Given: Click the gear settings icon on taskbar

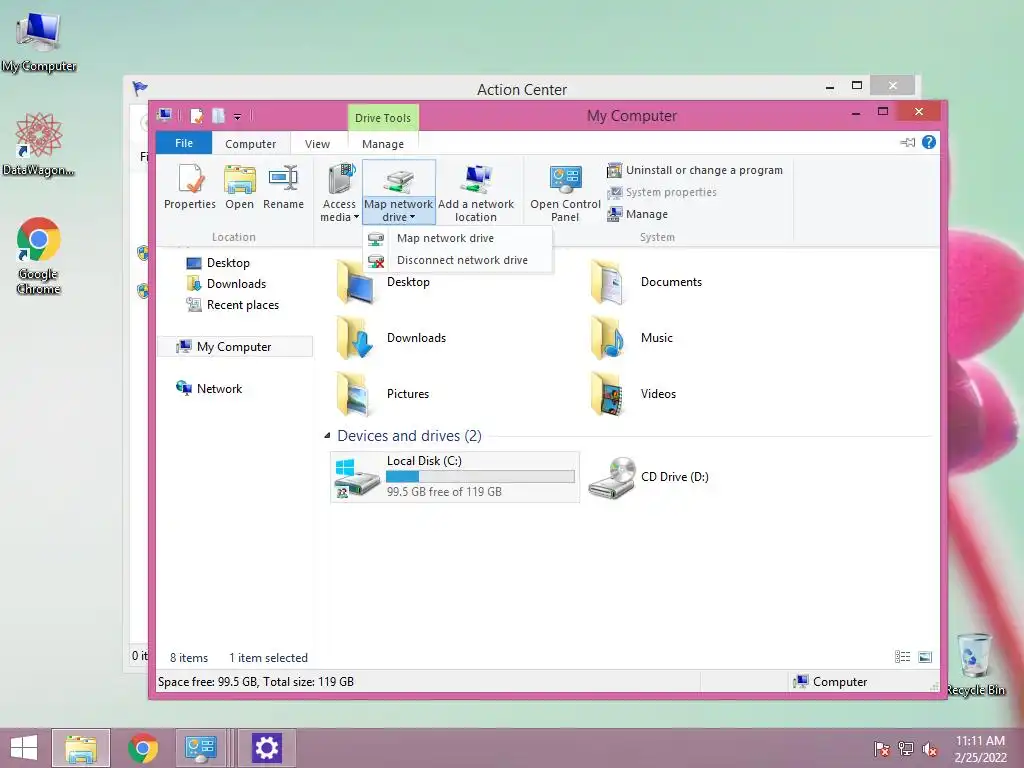Looking at the screenshot, I should [266, 748].
